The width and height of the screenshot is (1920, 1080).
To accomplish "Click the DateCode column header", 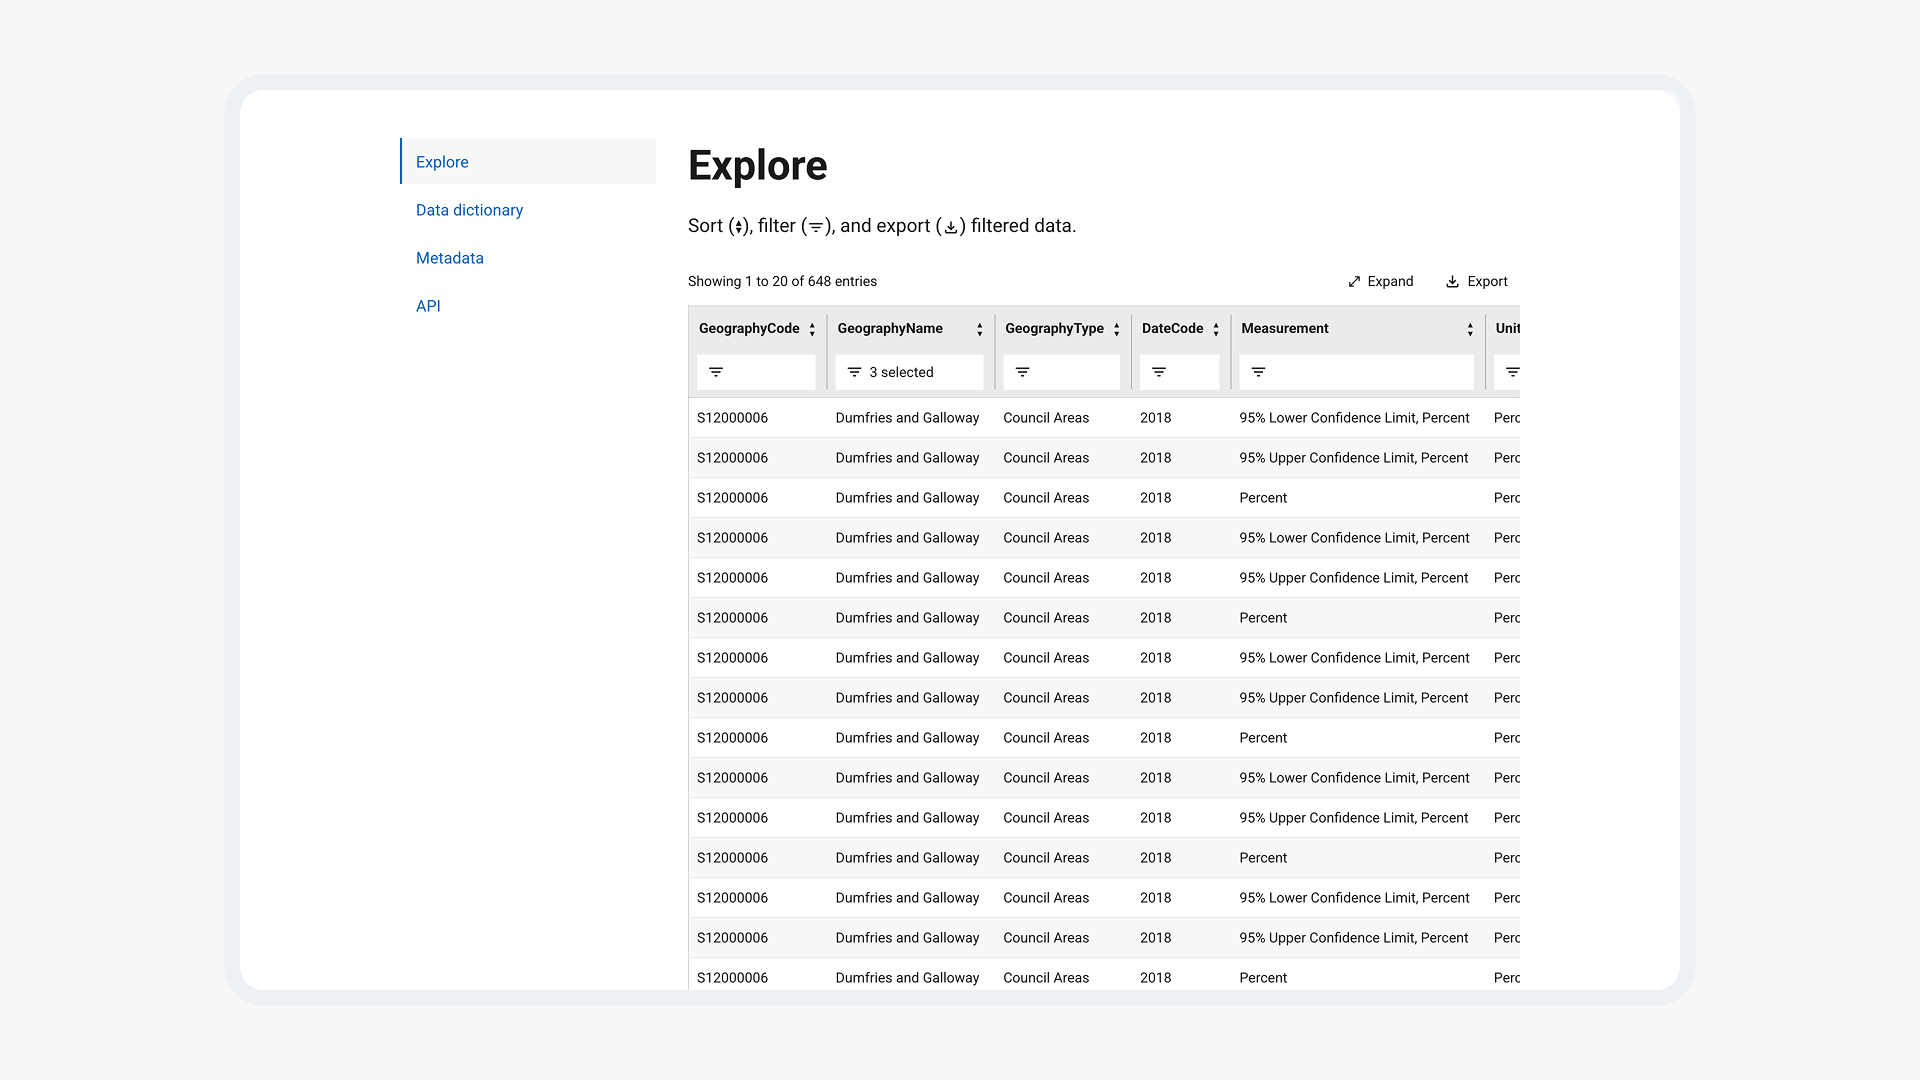I will pos(1172,328).
